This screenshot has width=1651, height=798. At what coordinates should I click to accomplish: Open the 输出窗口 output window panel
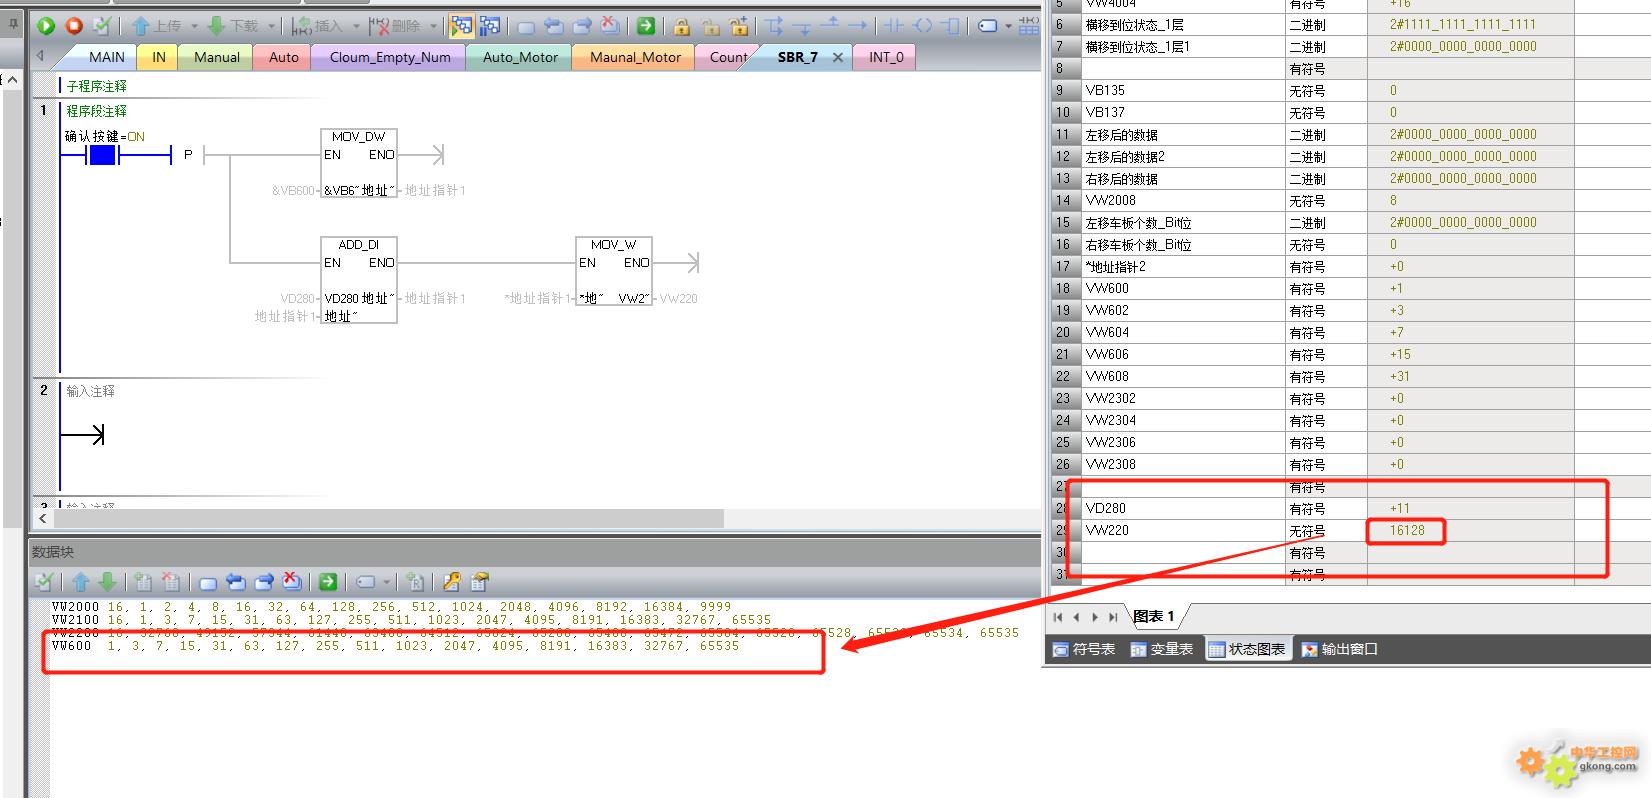coord(1340,649)
